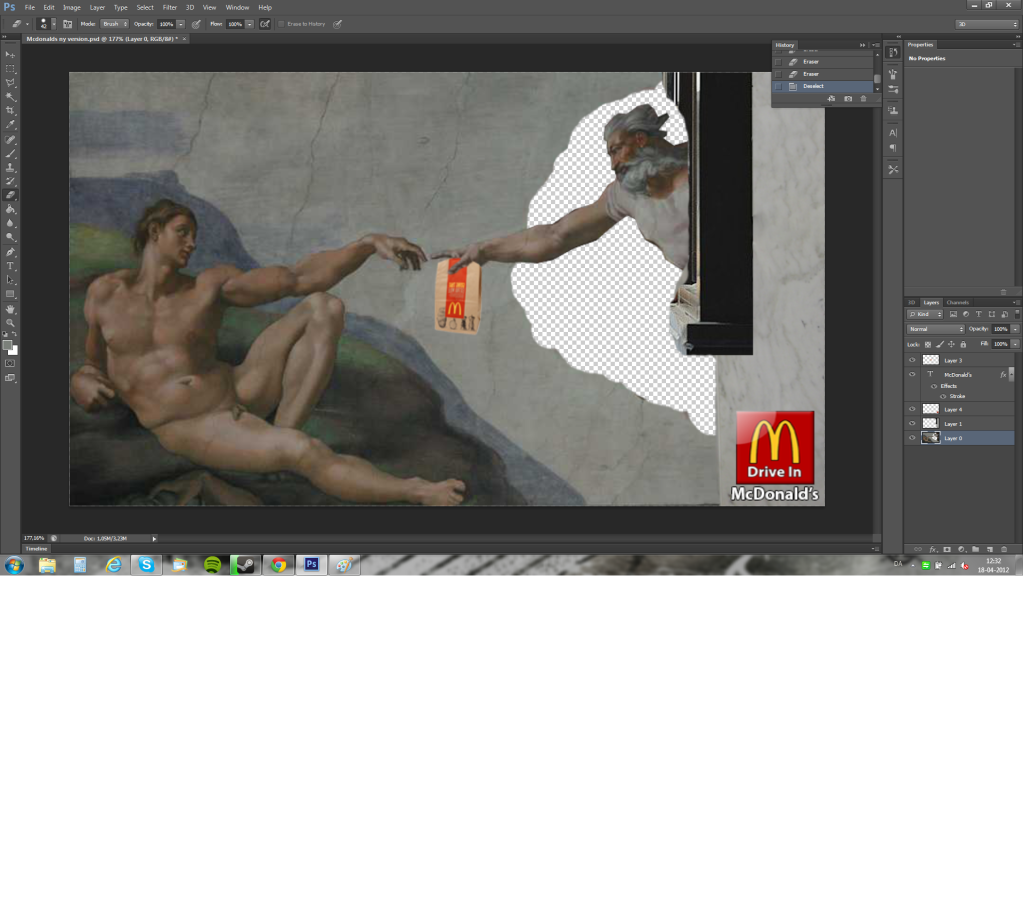Viewport: 1023px width, 908px height.
Task: Hide Layer 4 visibility
Action: [x=912, y=410]
